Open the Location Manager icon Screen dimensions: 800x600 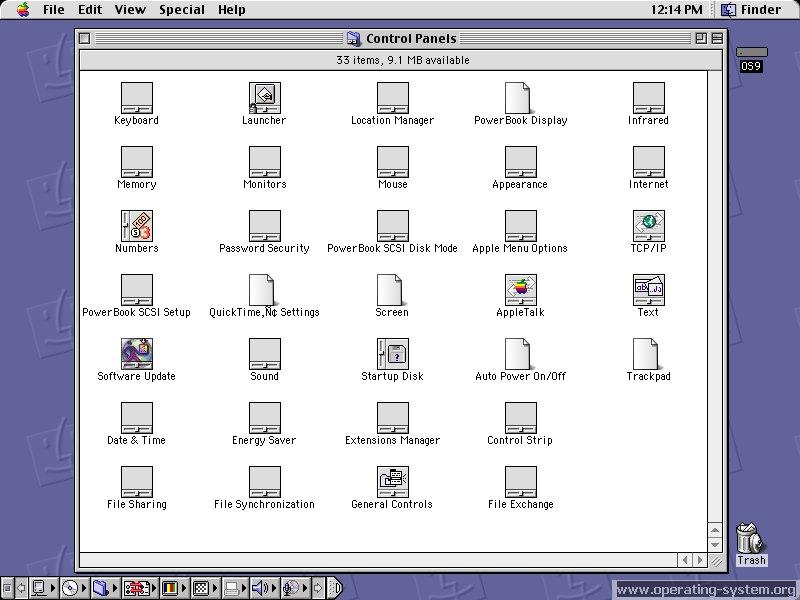click(x=392, y=98)
